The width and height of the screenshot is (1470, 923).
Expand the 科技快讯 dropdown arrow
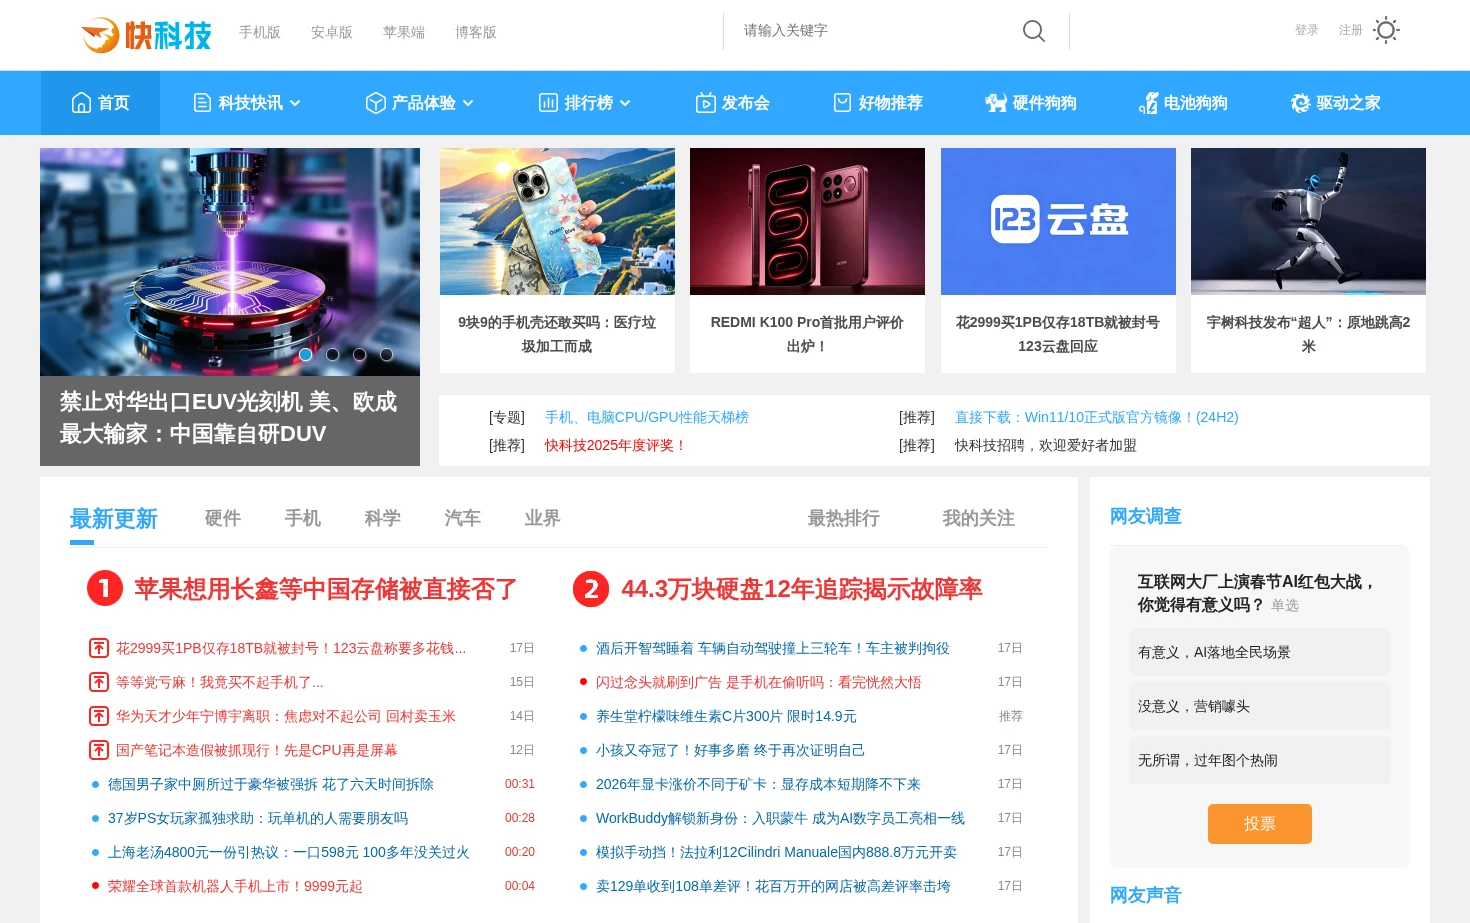click(295, 103)
